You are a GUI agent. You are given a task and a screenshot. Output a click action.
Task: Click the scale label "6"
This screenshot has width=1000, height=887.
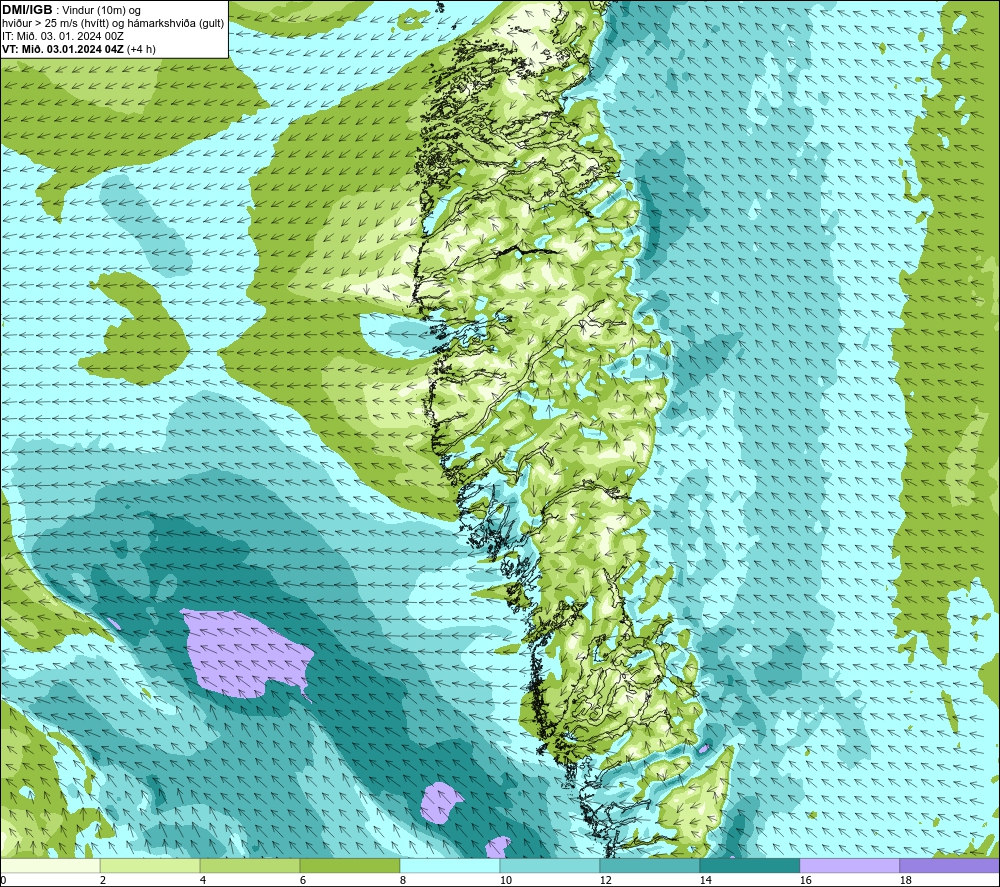click(x=303, y=880)
